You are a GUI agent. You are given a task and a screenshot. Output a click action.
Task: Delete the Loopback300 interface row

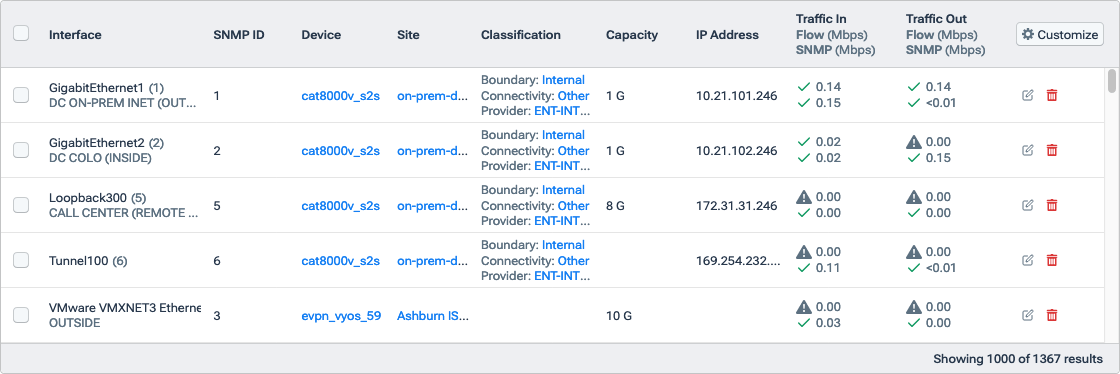(1051, 205)
